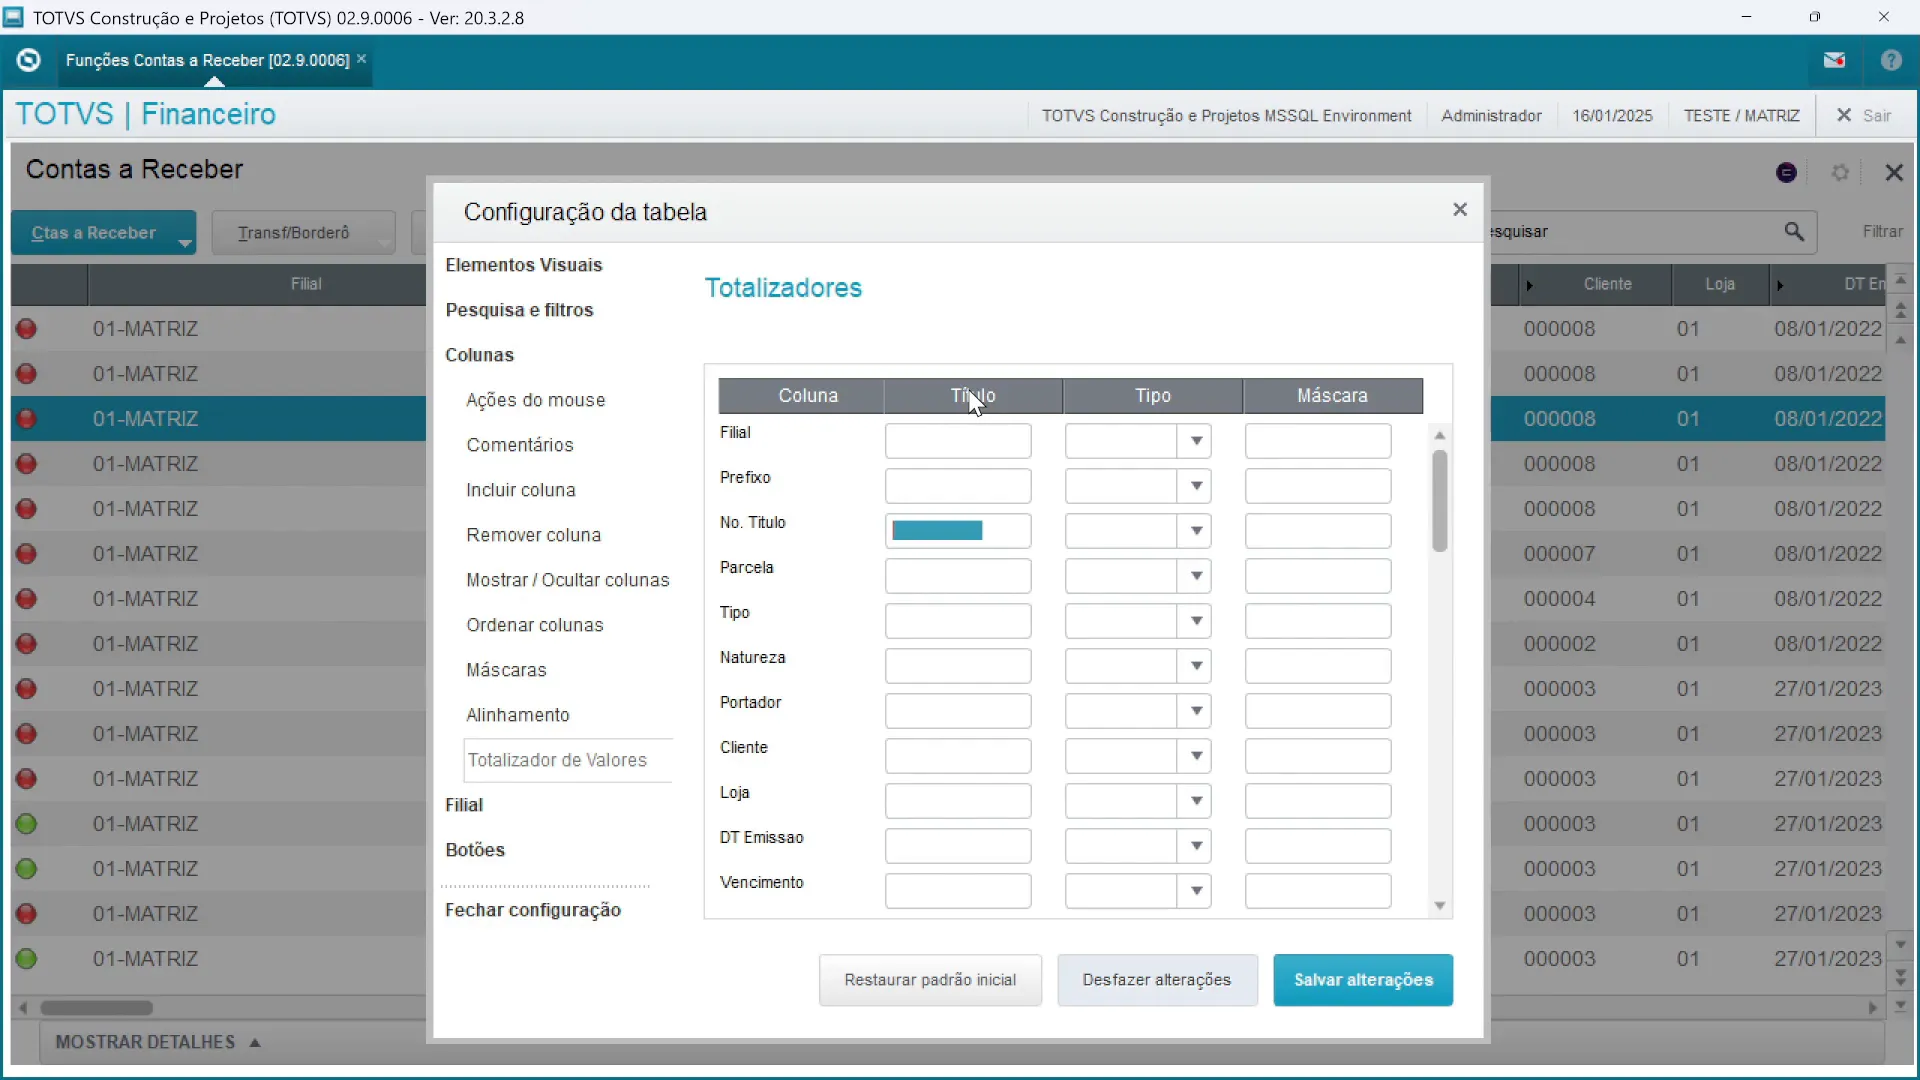Click the dark round indicator icon
Image resolution: width=1920 pixels, height=1080 pixels.
[x=1787, y=173]
